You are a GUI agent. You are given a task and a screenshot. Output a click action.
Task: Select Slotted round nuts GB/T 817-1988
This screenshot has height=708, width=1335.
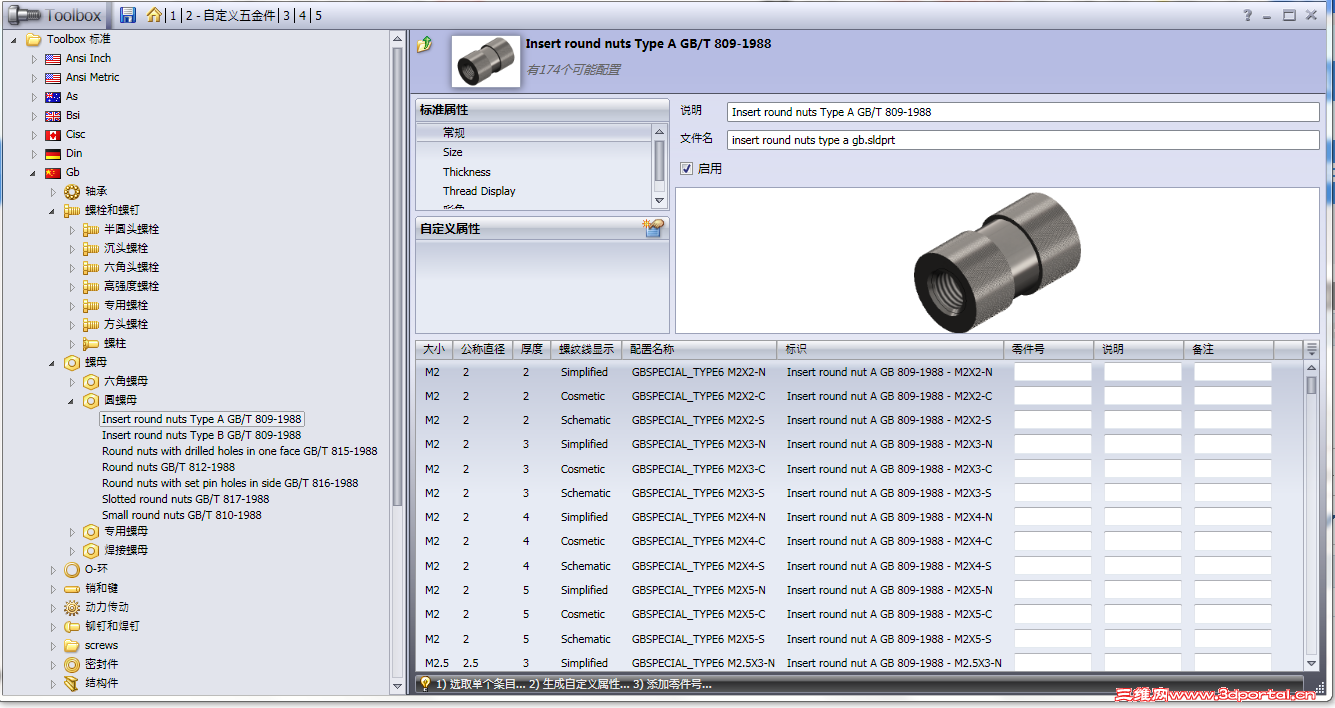185,499
